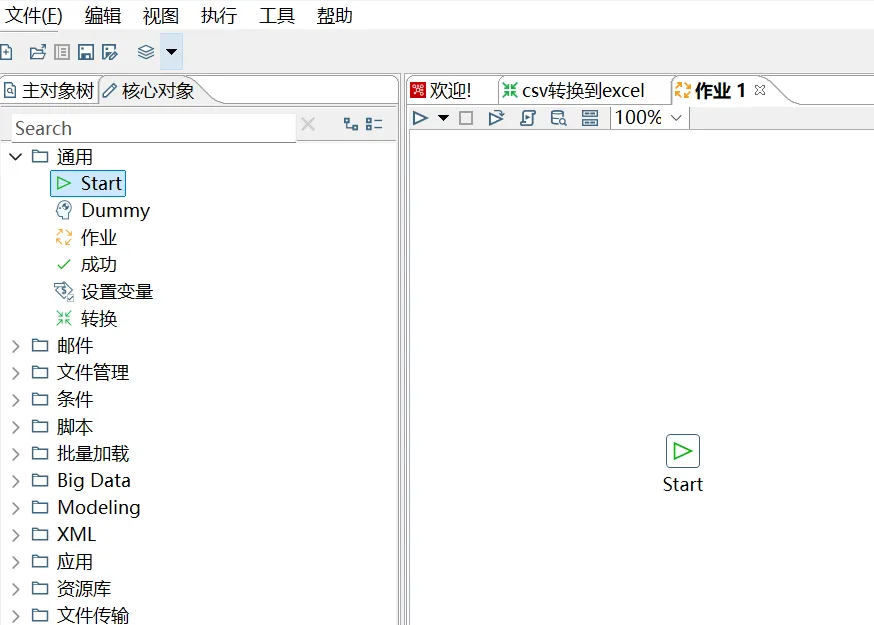Image resolution: width=874 pixels, height=625 pixels.
Task: Open the 工具 menu
Action: pos(276,16)
